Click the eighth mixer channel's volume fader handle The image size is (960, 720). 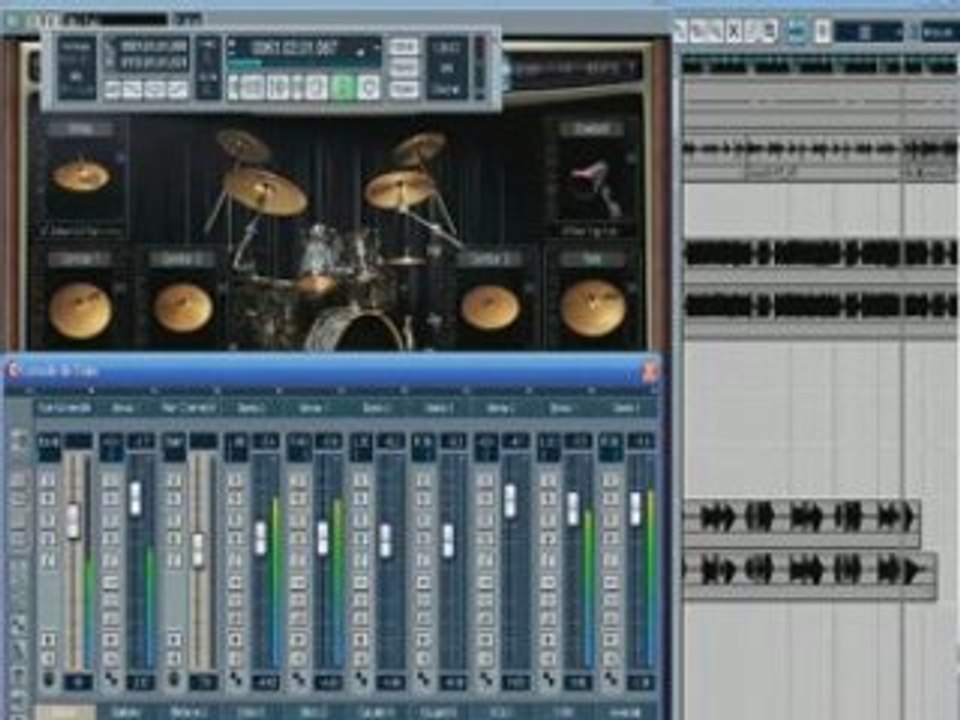click(510, 500)
